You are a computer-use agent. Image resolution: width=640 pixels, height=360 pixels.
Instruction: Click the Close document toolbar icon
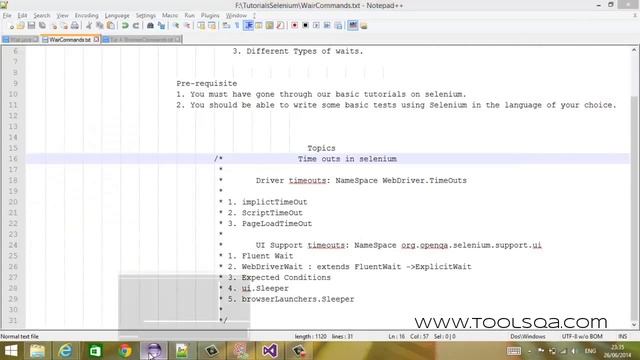tap(53, 26)
